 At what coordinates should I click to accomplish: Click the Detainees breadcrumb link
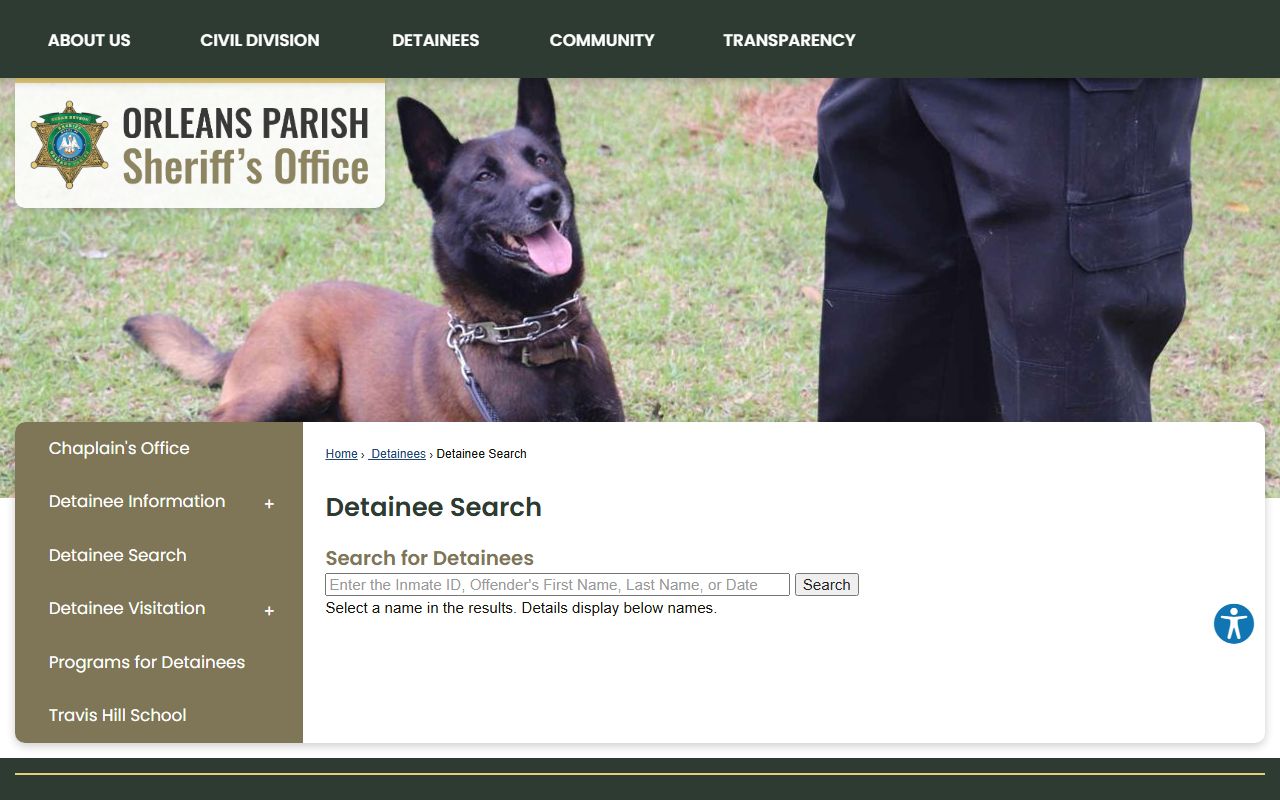[397, 454]
